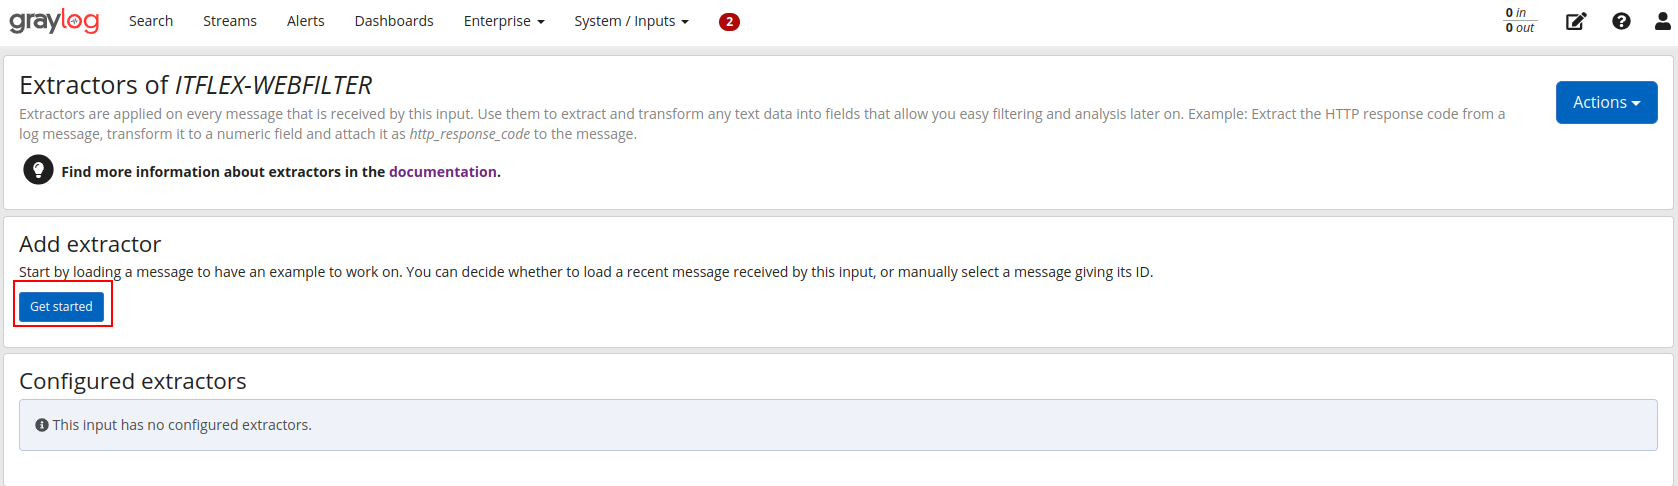Follow the documentation link
1678x486 pixels.
[x=443, y=172]
